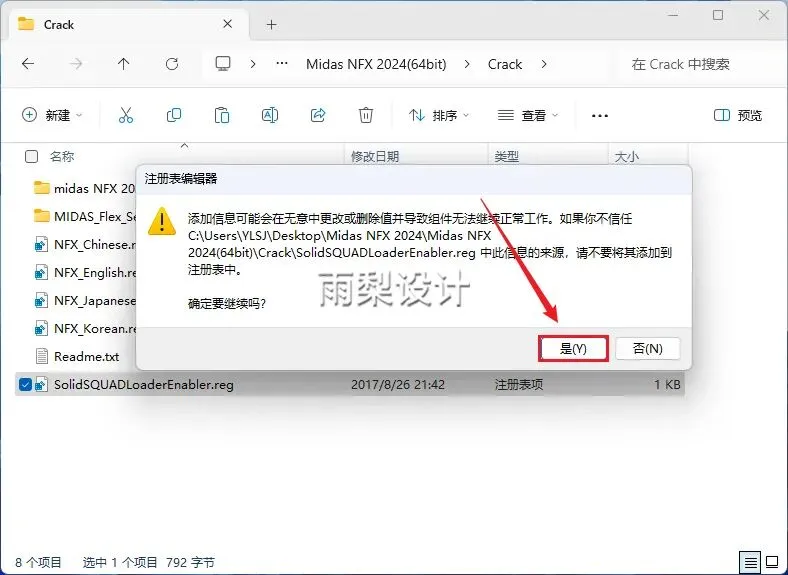788x575 pixels.
Task: Click the Crack breadcrumb segment
Action: click(505, 64)
